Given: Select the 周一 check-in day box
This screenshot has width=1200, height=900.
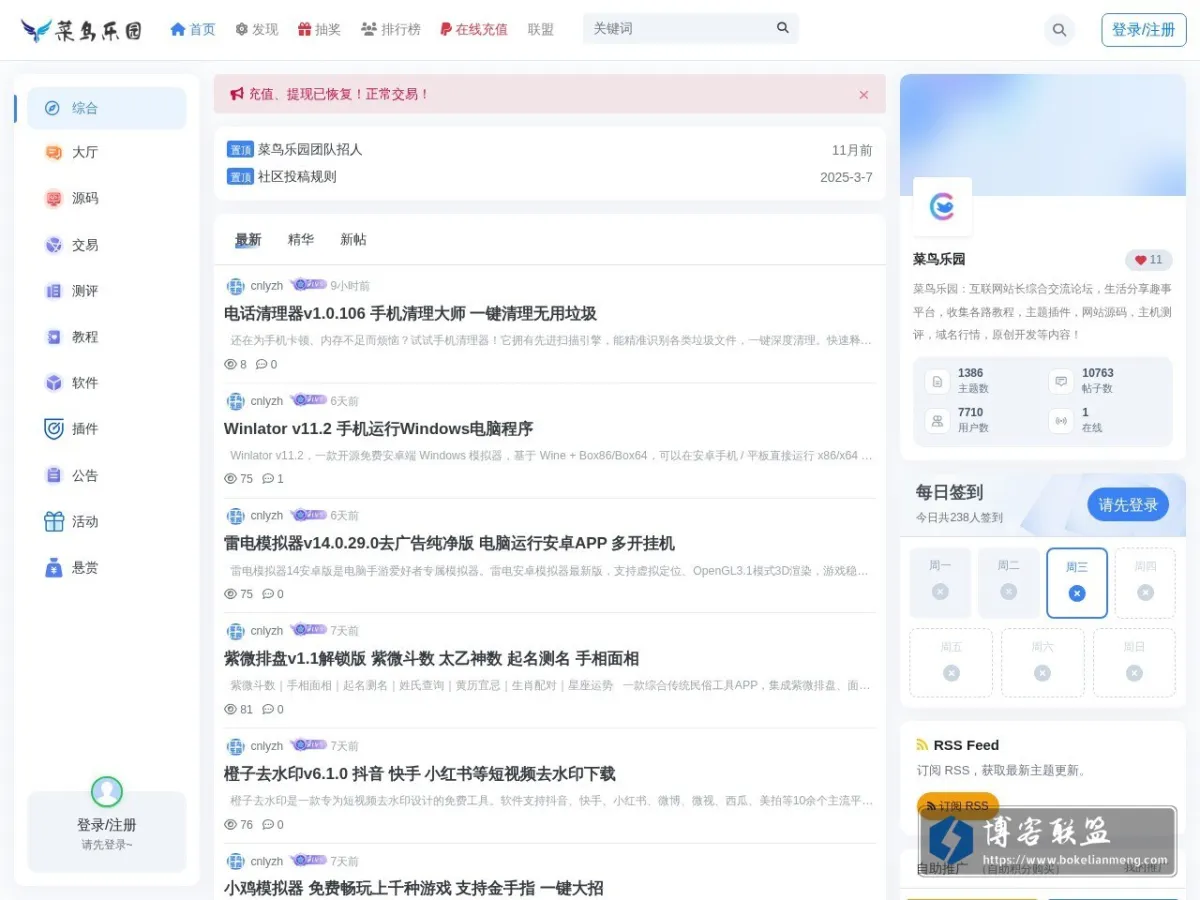Looking at the screenshot, I should click(x=940, y=582).
